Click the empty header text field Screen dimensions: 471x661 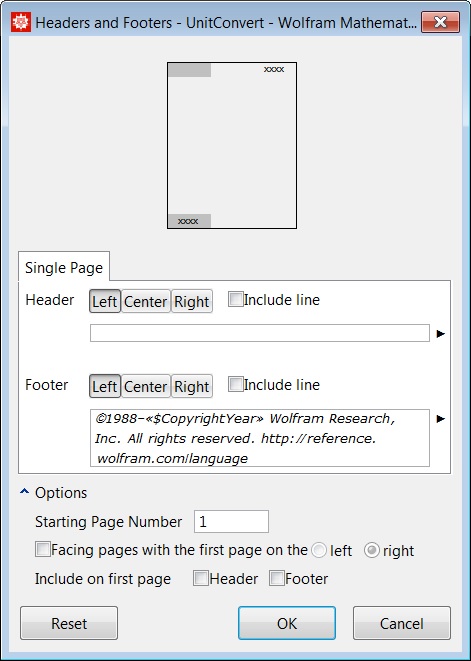click(x=260, y=333)
